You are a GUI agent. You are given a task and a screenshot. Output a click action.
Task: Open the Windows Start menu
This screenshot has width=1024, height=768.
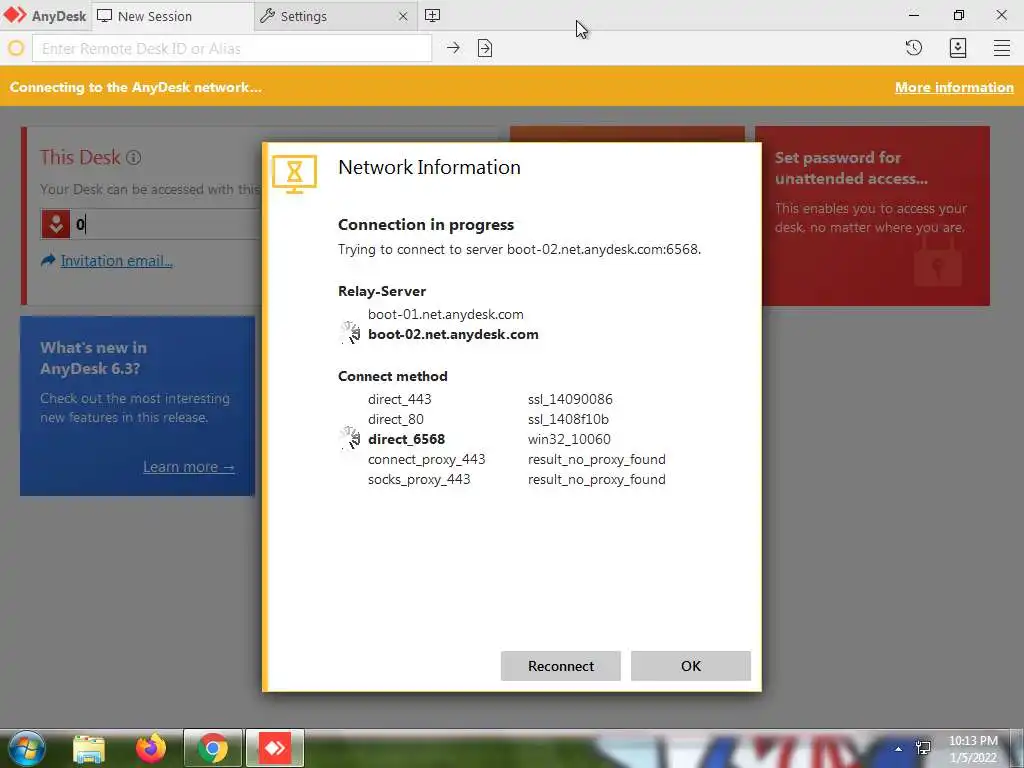coord(26,748)
